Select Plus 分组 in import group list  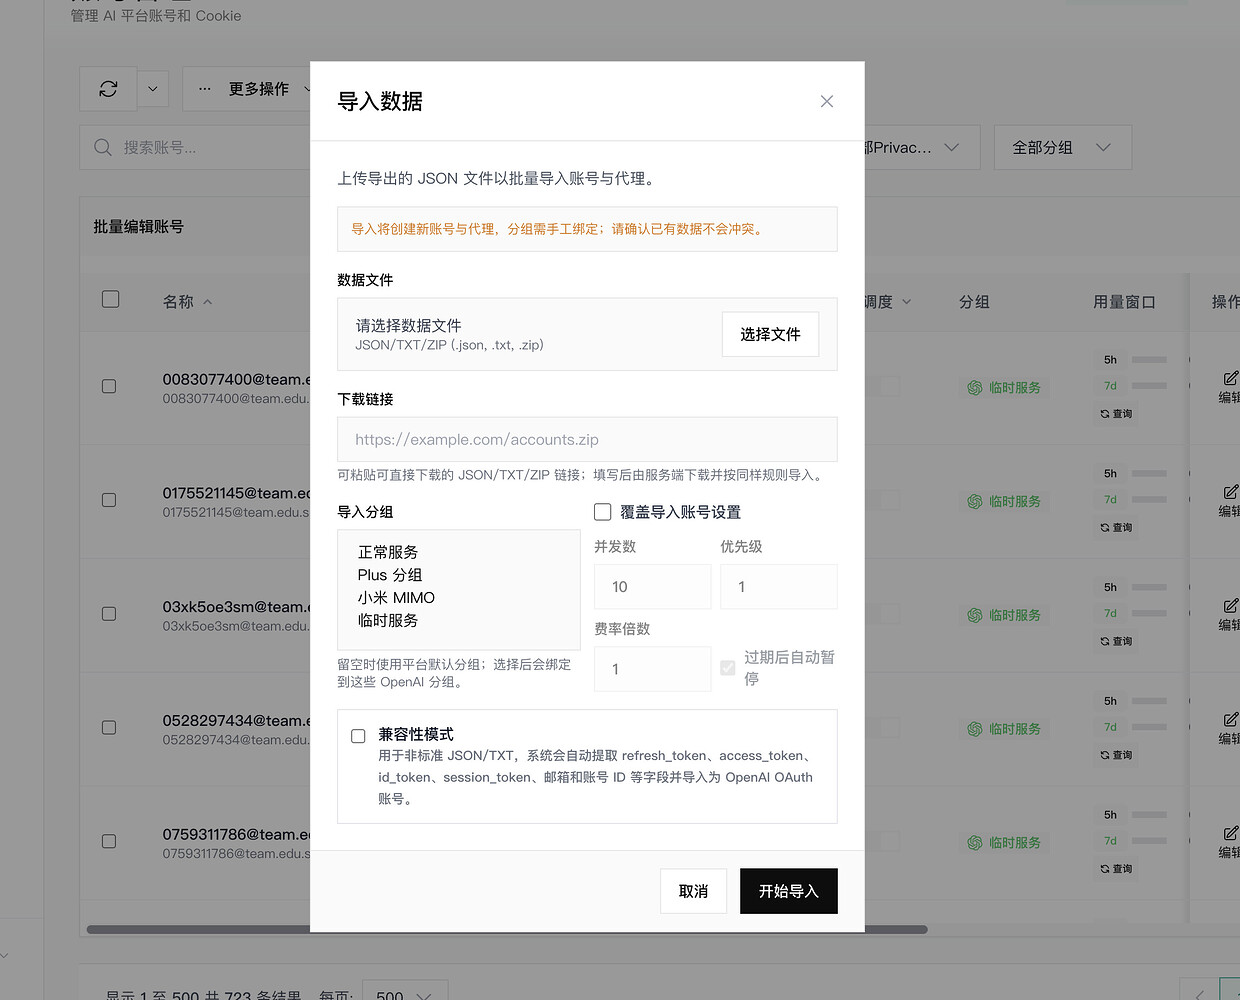[390, 575]
